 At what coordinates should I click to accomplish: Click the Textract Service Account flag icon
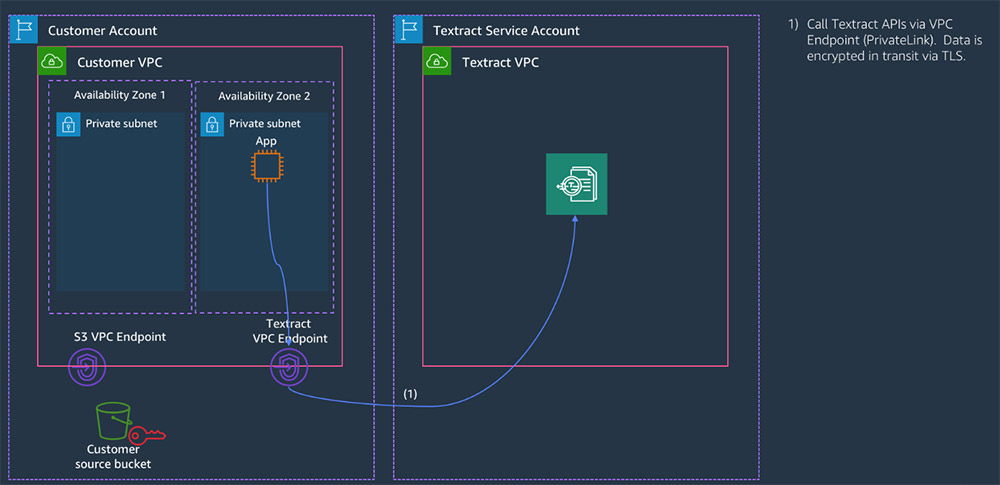[x=408, y=30]
